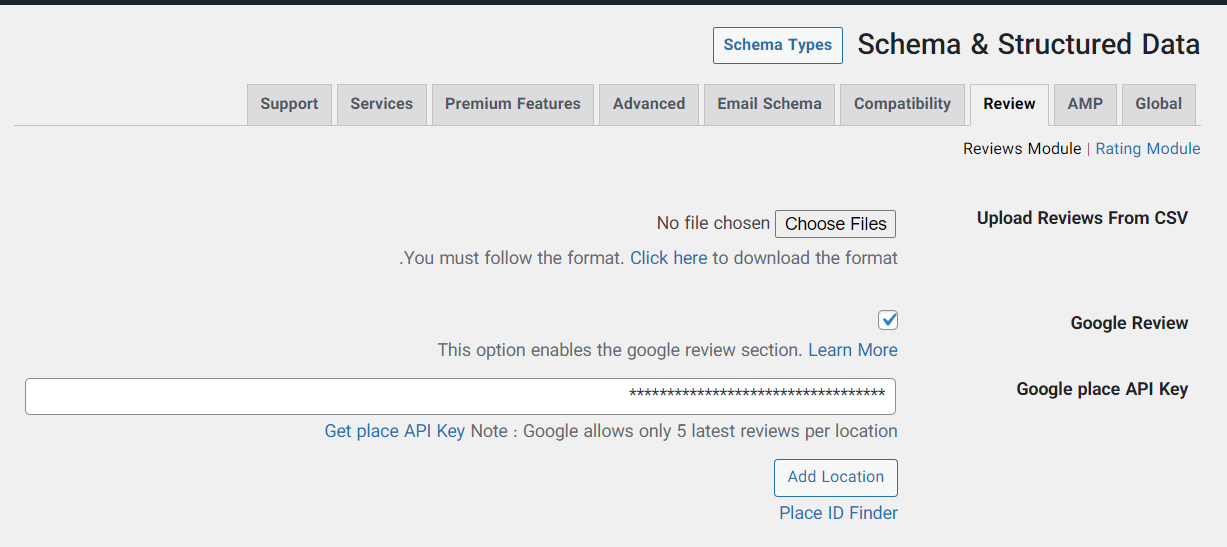
Task: Click the Add Location button
Action: pyautogui.click(x=835, y=477)
